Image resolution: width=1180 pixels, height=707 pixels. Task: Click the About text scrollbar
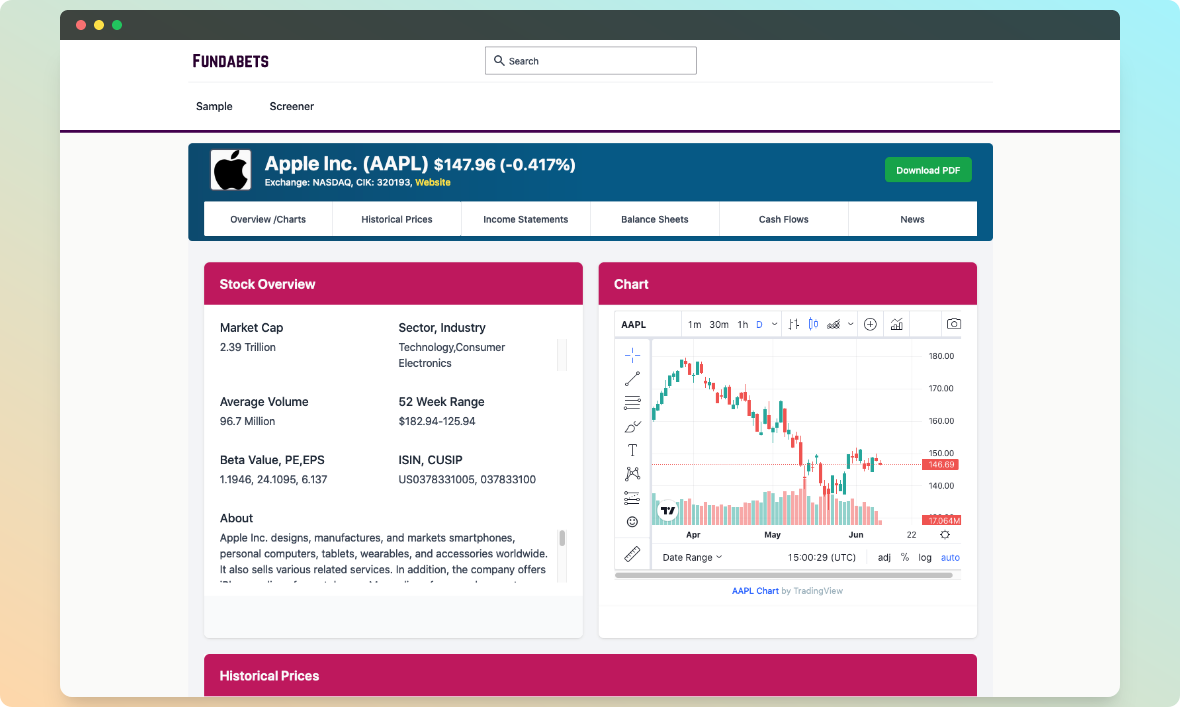pyautogui.click(x=561, y=538)
